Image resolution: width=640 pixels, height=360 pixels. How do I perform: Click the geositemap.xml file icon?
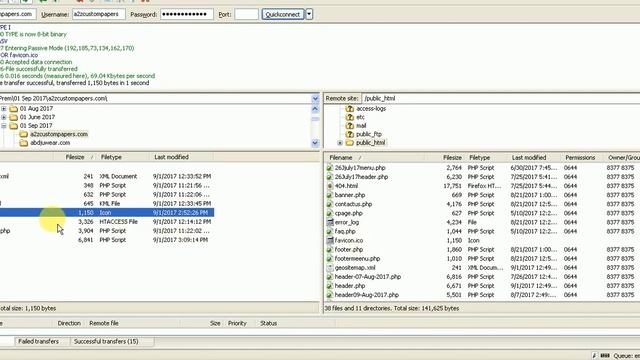point(330,268)
